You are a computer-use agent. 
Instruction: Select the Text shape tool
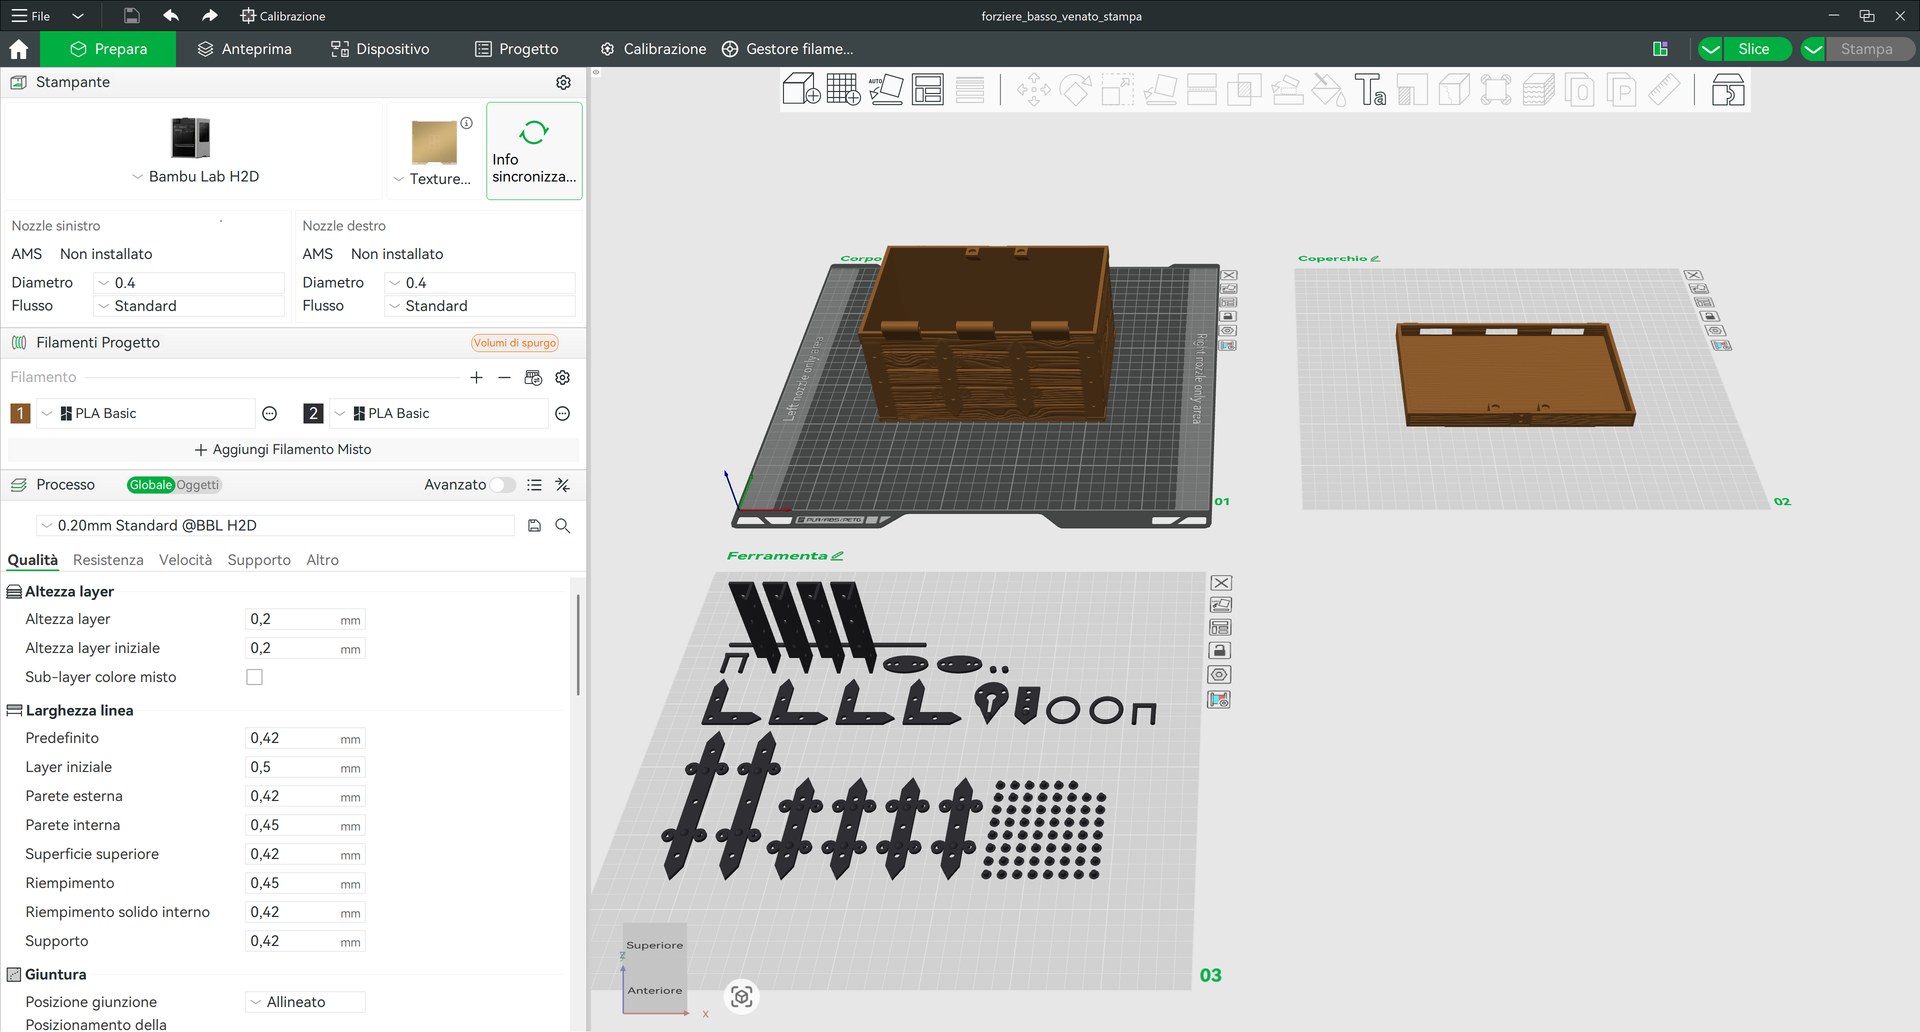(1370, 90)
